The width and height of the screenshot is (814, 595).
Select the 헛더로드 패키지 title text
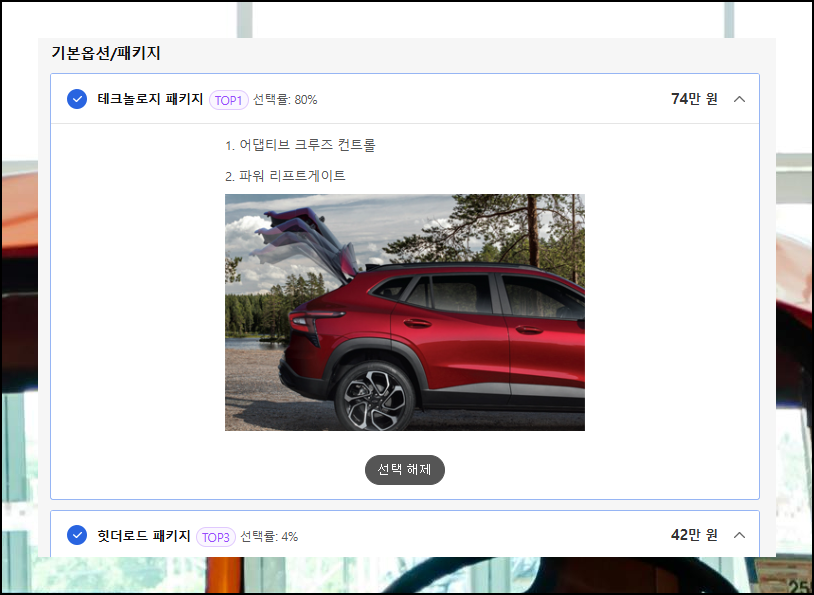(x=144, y=535)
